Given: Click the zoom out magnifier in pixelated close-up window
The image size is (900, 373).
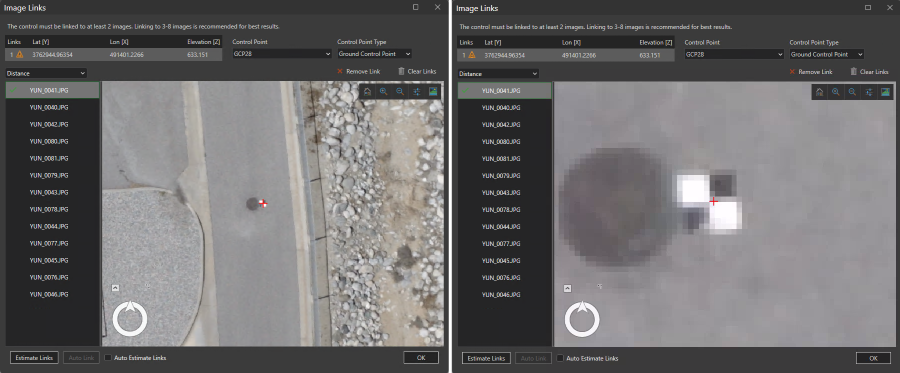Looking at the screenshot, I should (x=852, y=92).
